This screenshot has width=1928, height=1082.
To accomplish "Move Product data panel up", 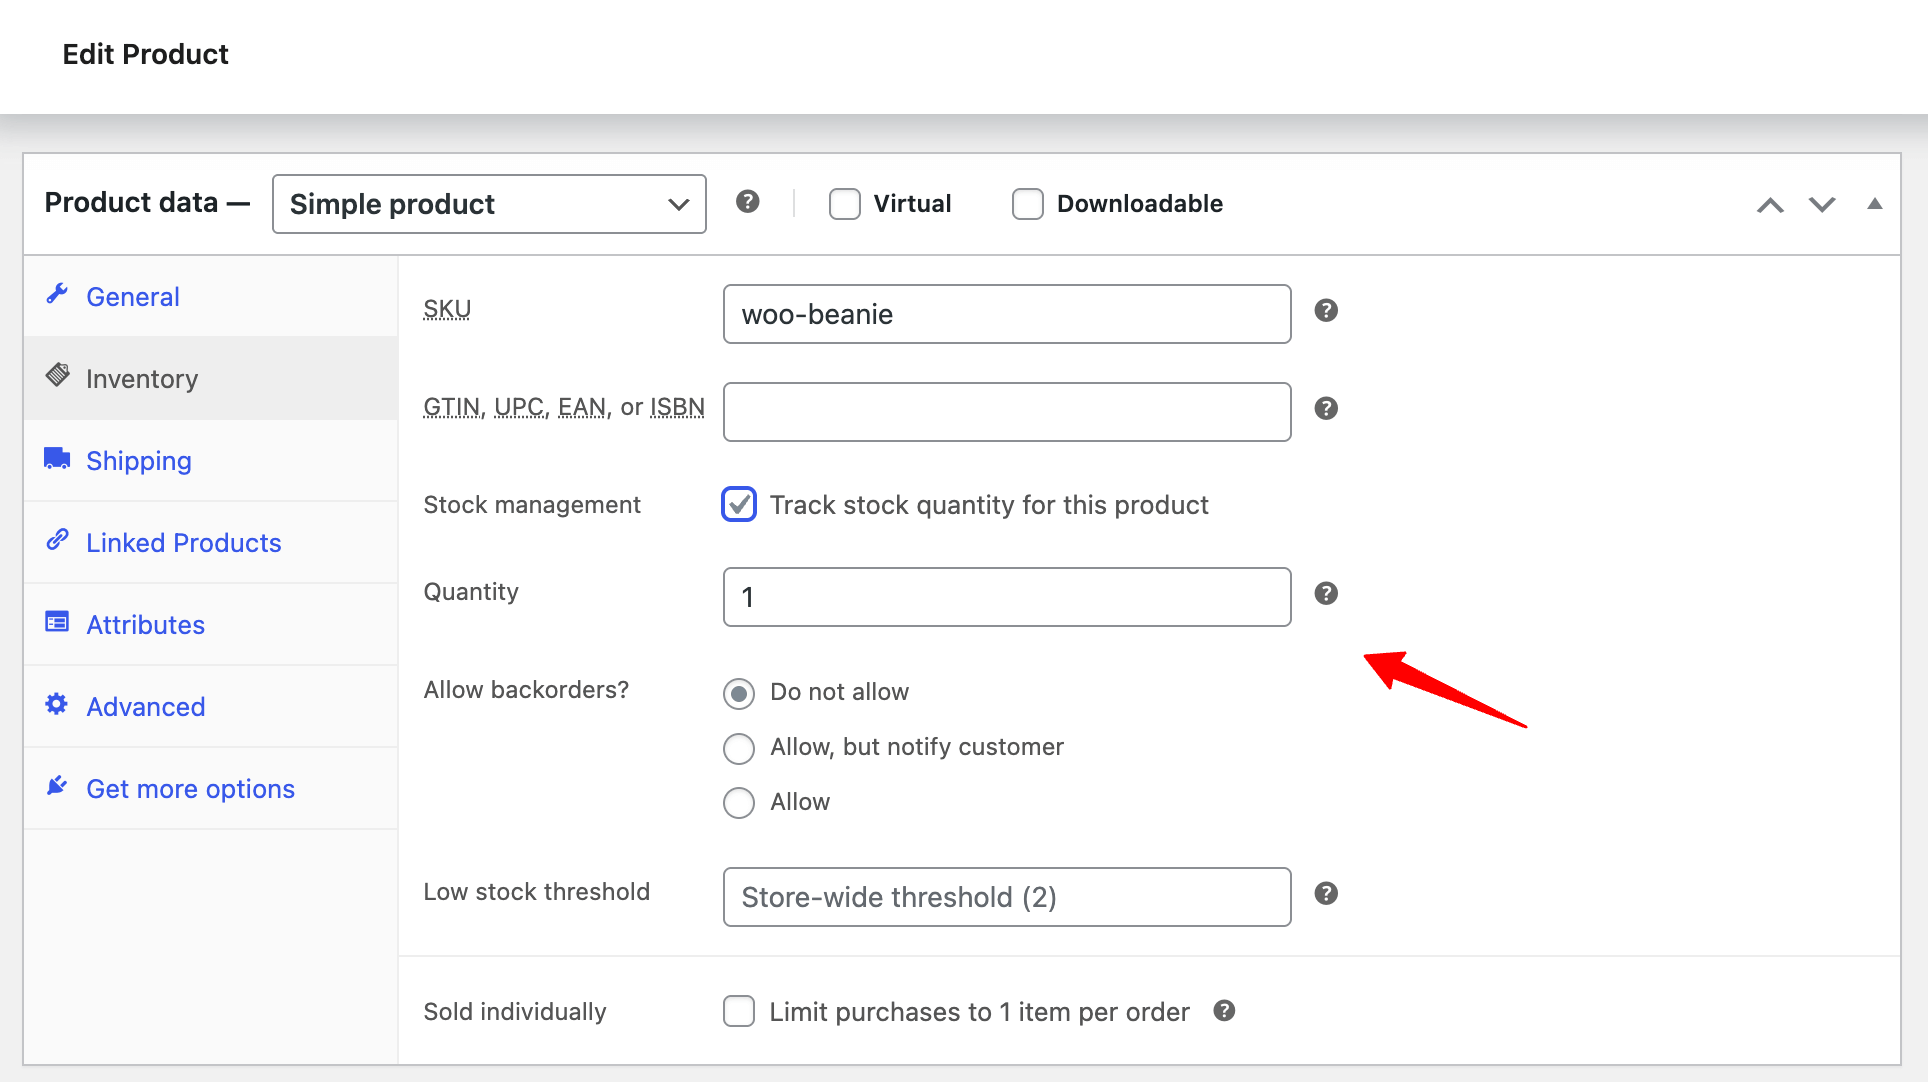I will click(1770, 205).
